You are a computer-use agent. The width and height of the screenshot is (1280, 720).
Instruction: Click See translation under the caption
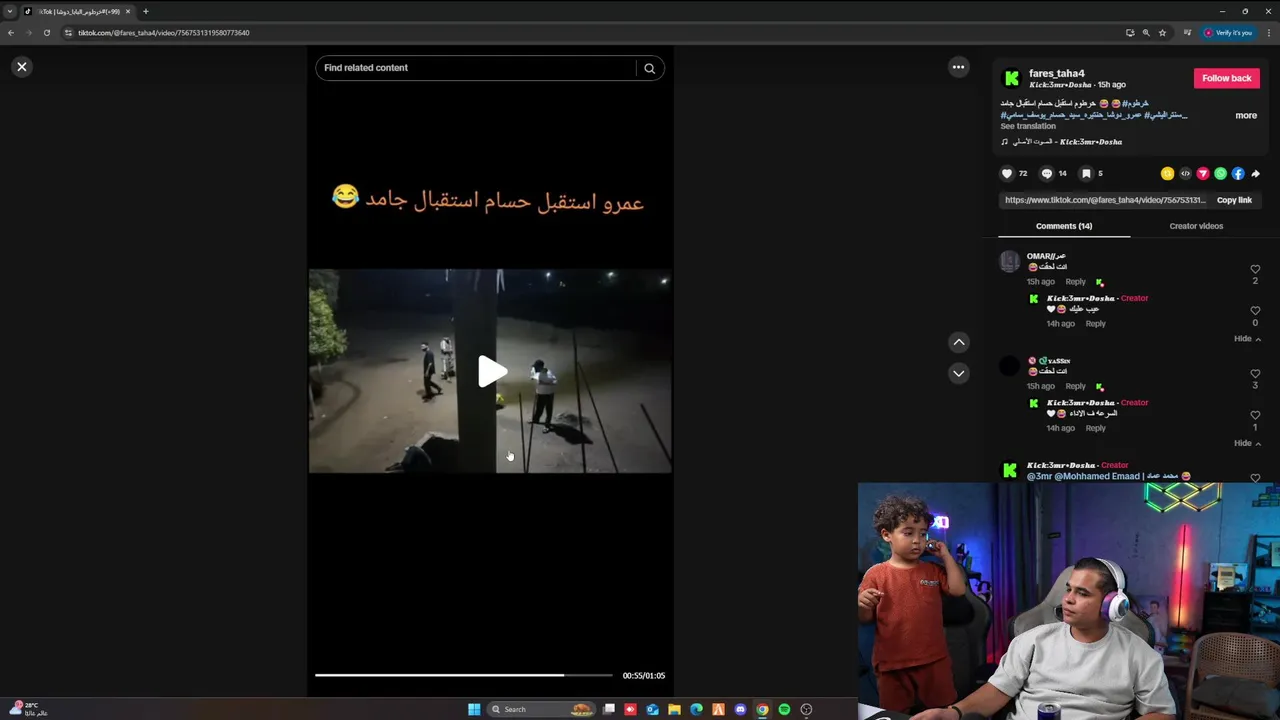[1027, 126]
